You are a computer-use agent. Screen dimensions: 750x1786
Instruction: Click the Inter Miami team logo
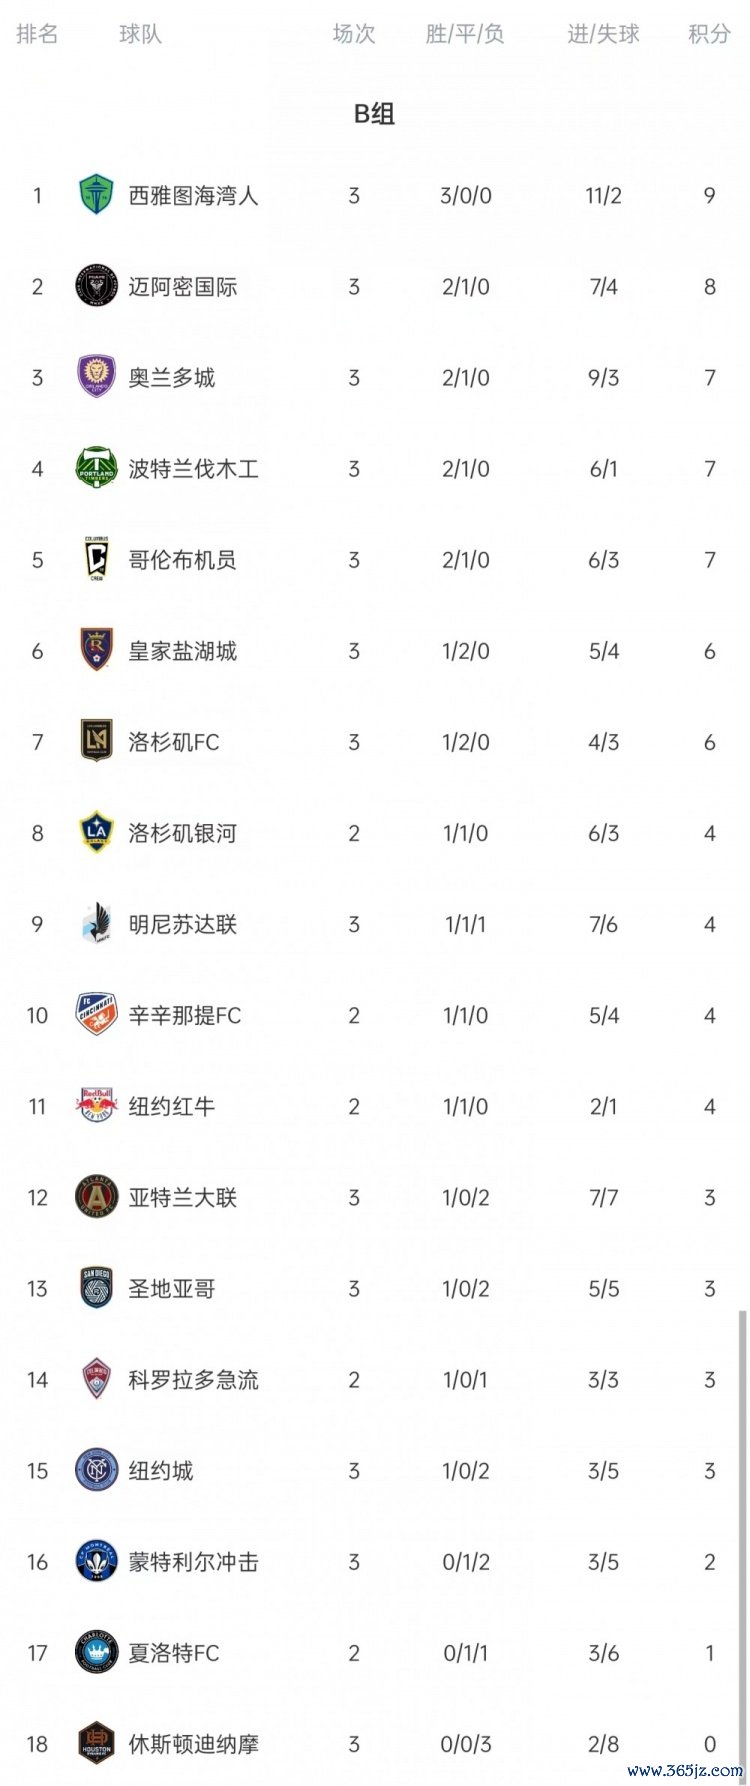pyautogui.click(x=97, y=287)
